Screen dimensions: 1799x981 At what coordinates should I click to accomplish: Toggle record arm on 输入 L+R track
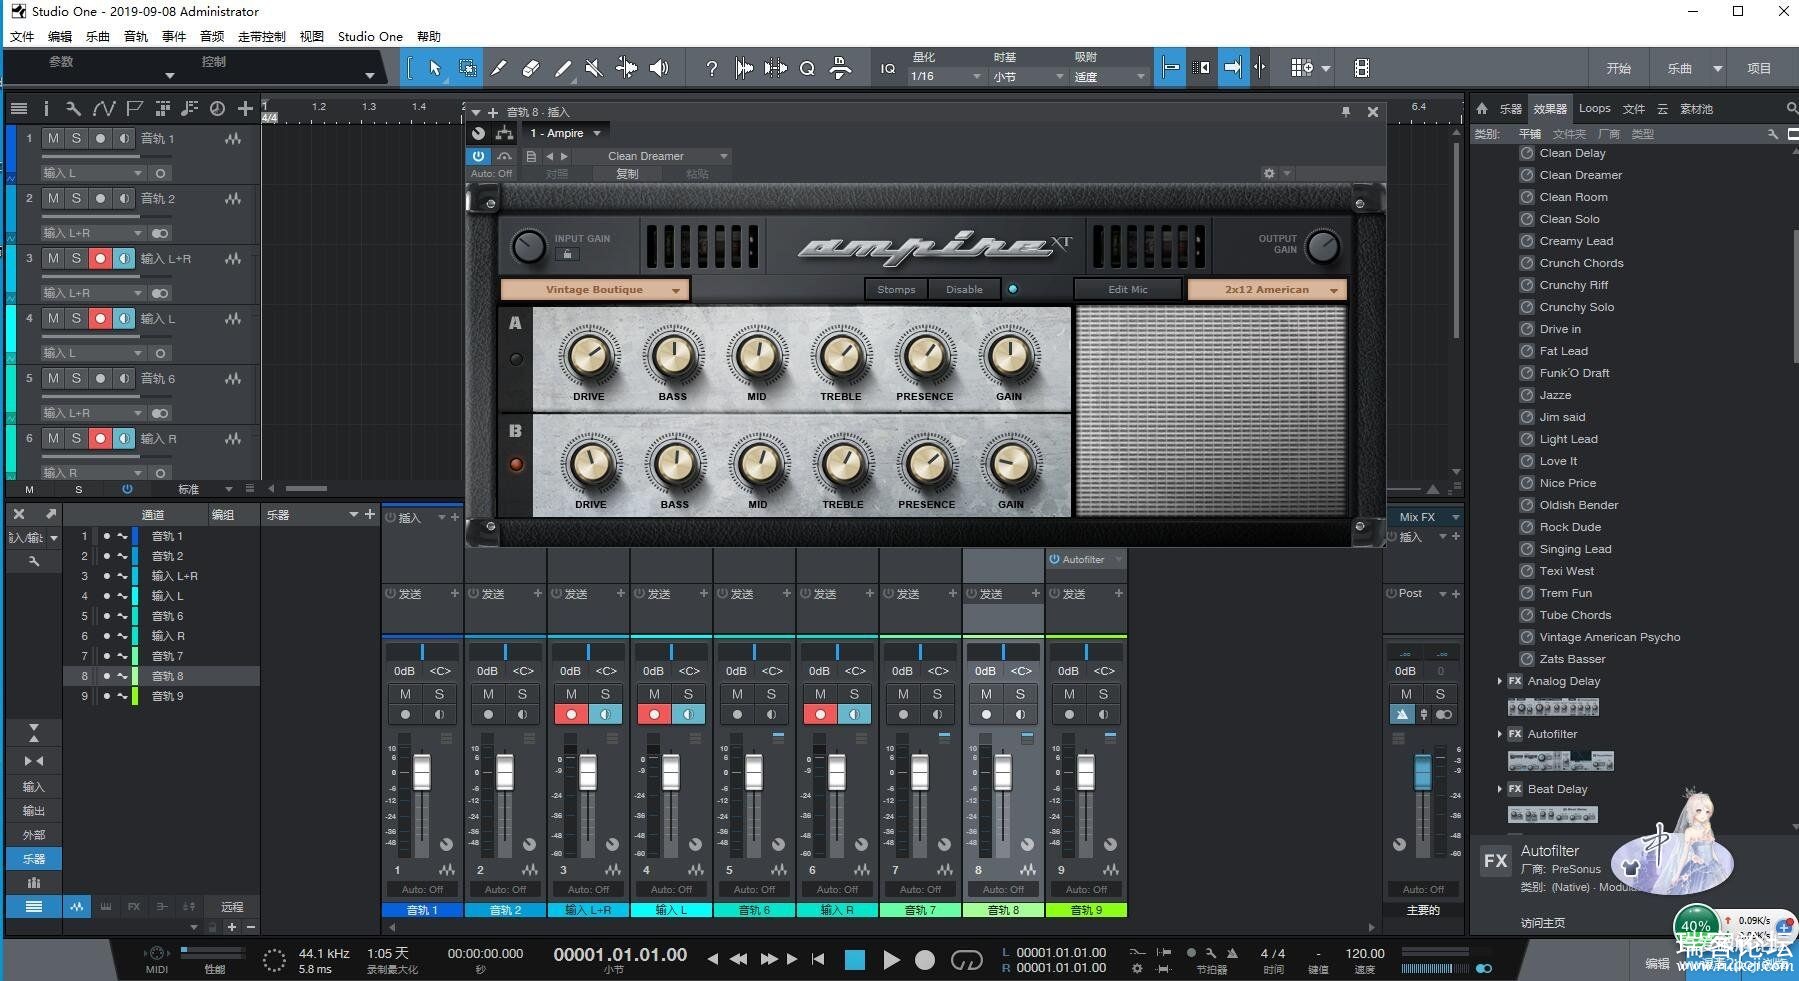[100, 258]
